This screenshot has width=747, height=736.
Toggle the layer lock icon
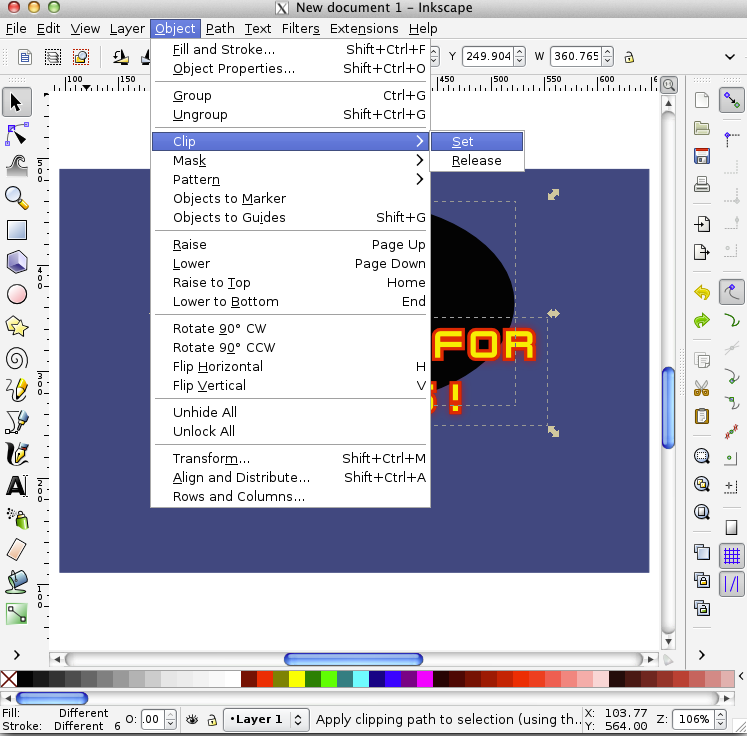coord(212,719)
